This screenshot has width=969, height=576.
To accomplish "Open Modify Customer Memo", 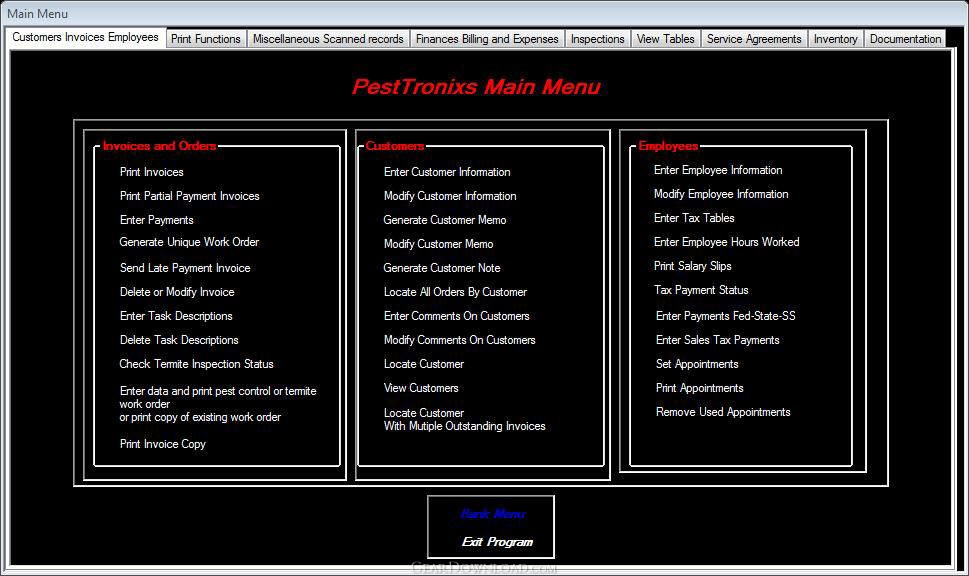I will [438, 244].
